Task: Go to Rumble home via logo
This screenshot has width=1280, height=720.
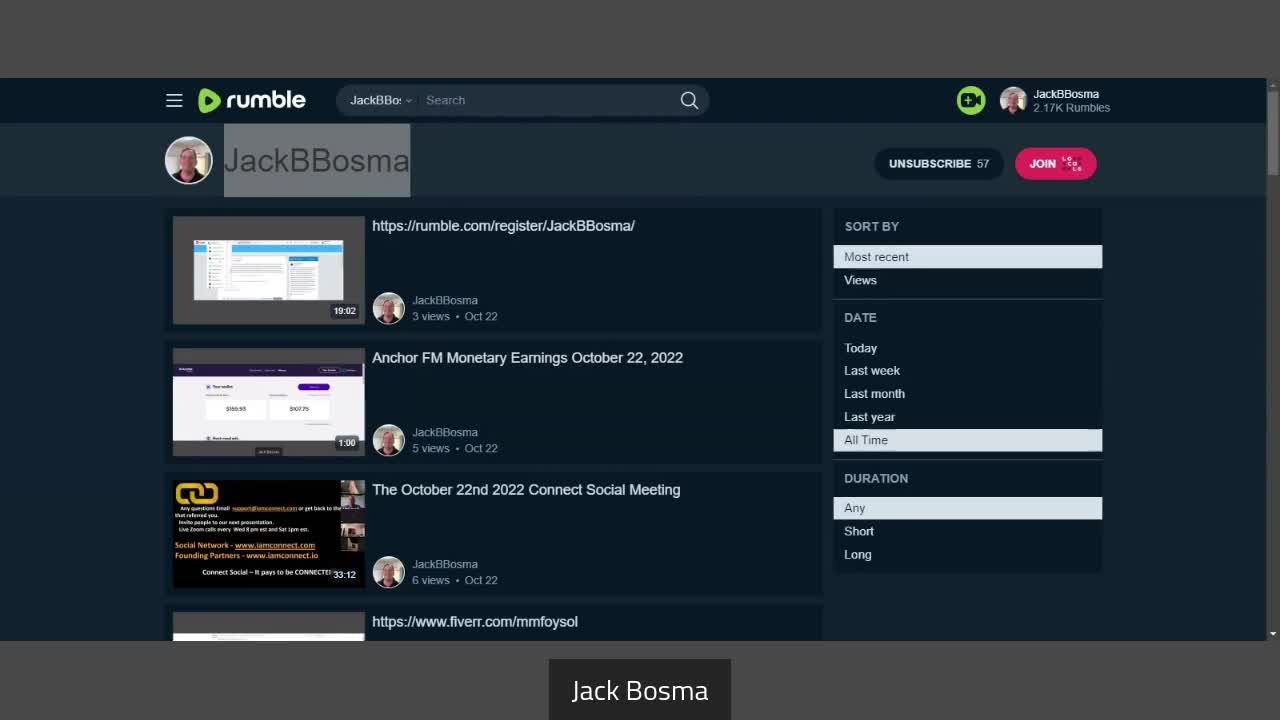Action: 252,100
